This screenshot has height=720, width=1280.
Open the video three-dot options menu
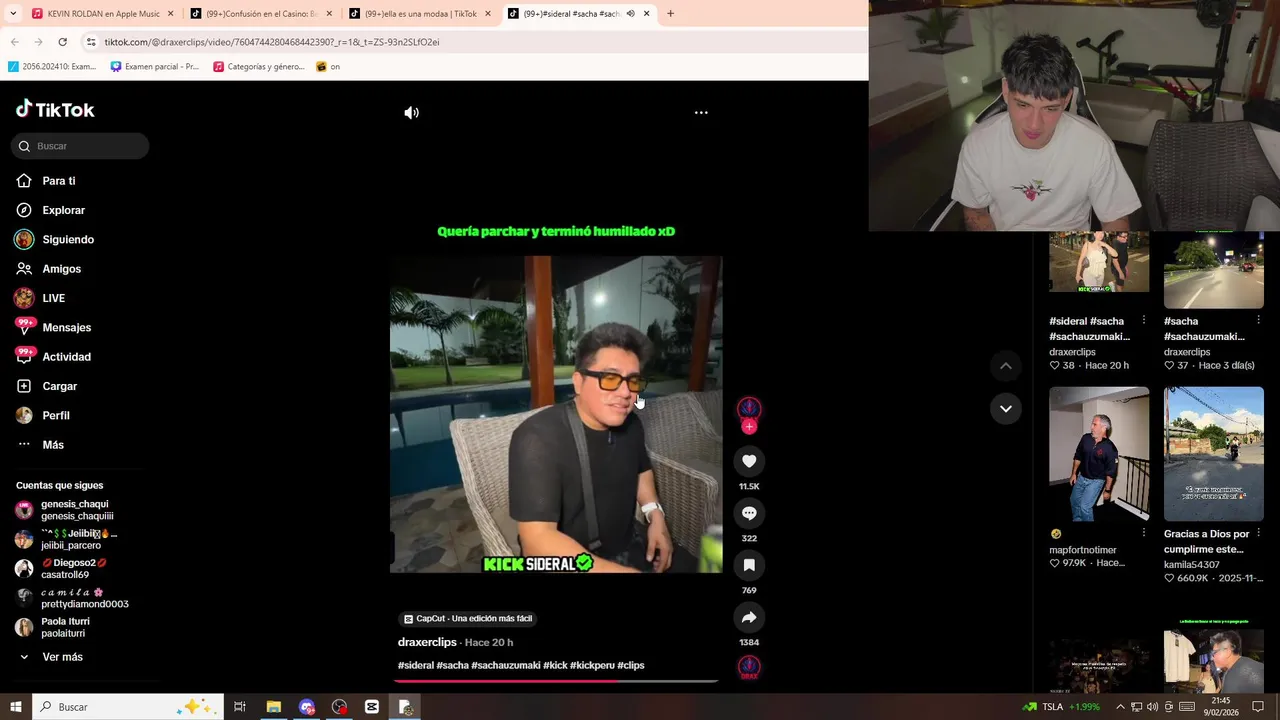[701, 113]
